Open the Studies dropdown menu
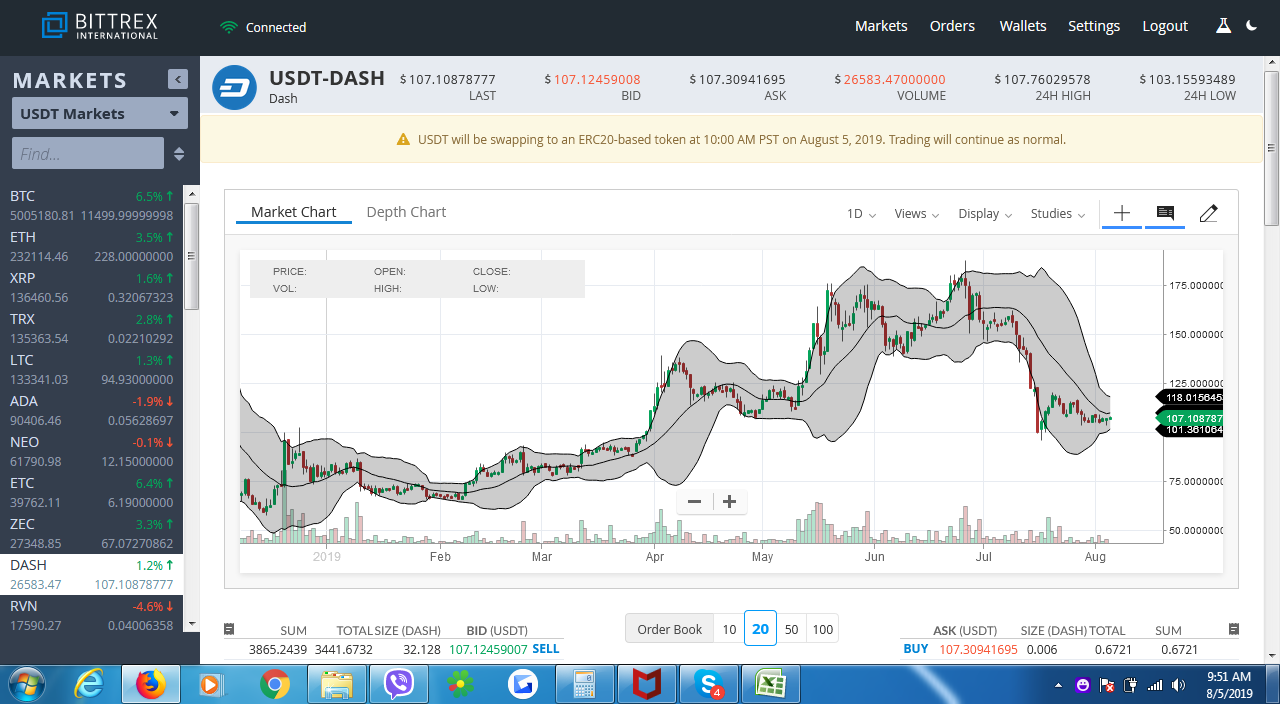The height and width of the screenshot is (704, 1280). [1058, 214]
